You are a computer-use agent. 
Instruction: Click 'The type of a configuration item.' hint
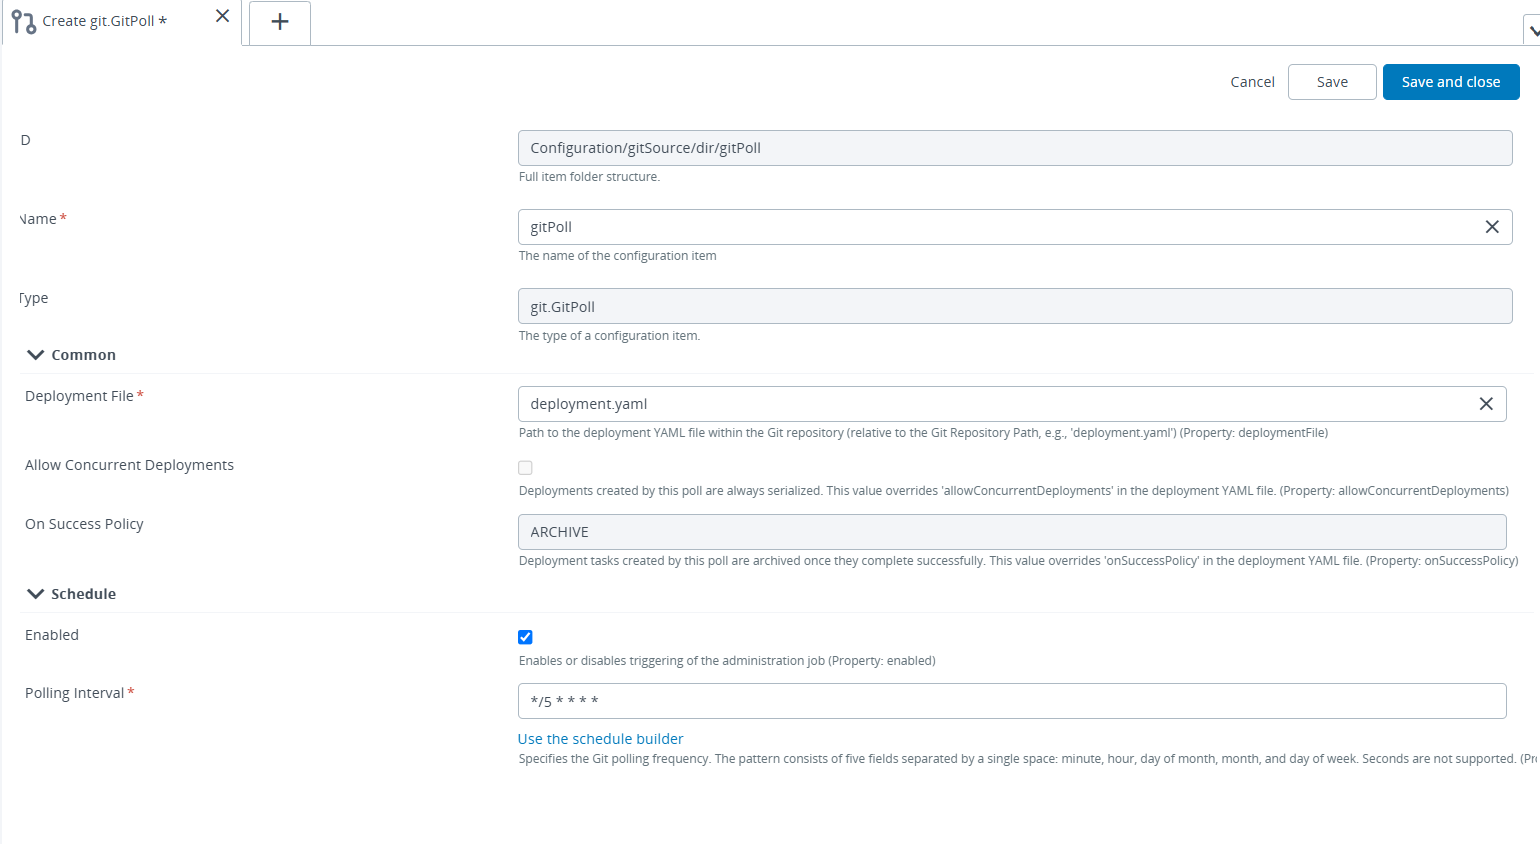pos(610,336)
